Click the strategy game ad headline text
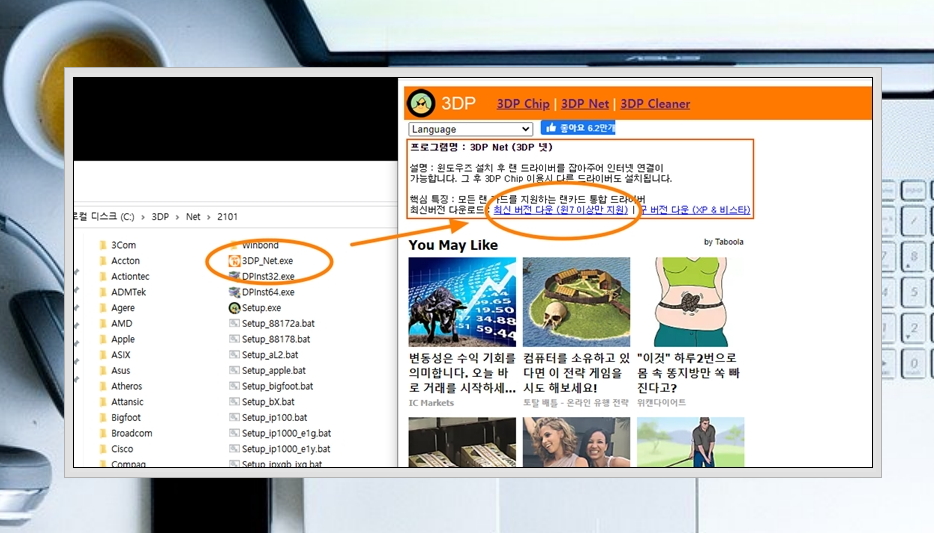934x533 pixels. (x=576, y=373)
